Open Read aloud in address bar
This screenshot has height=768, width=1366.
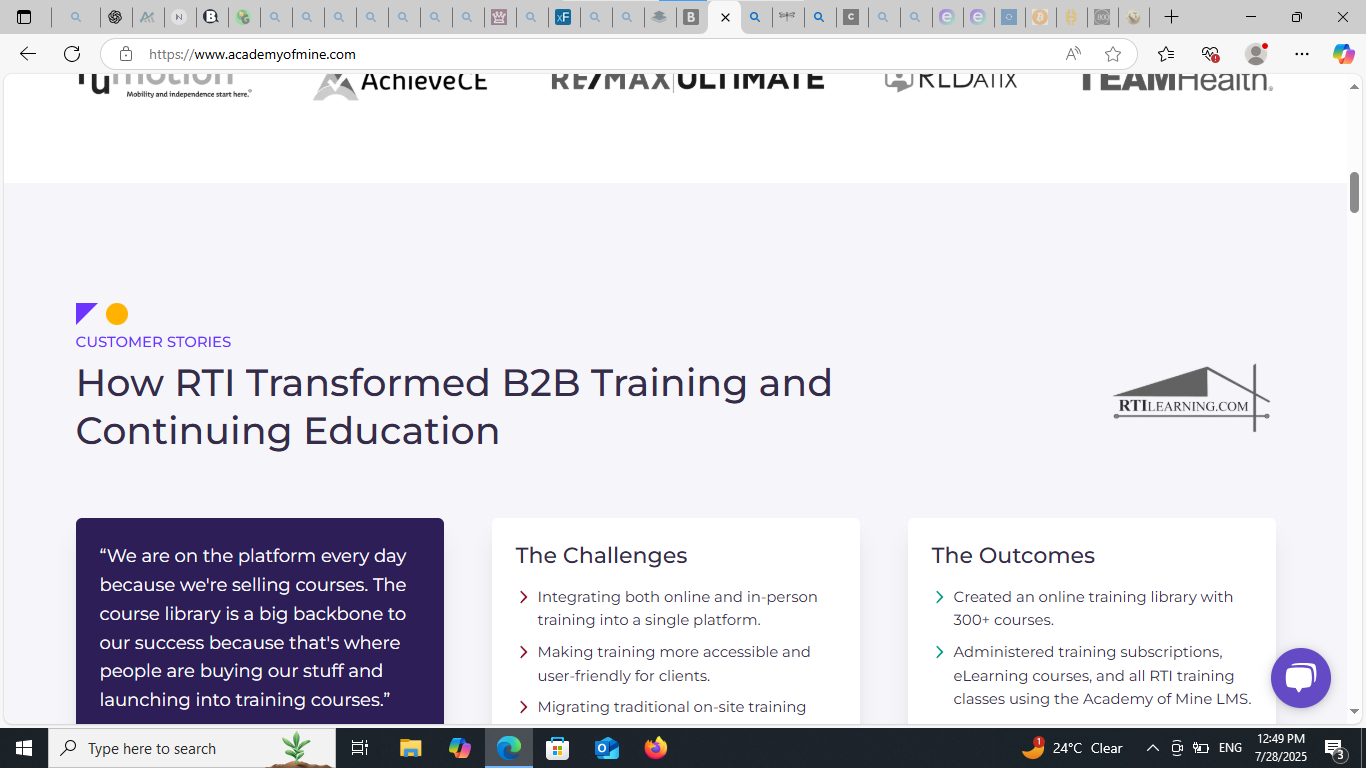tap(1073, 54)
